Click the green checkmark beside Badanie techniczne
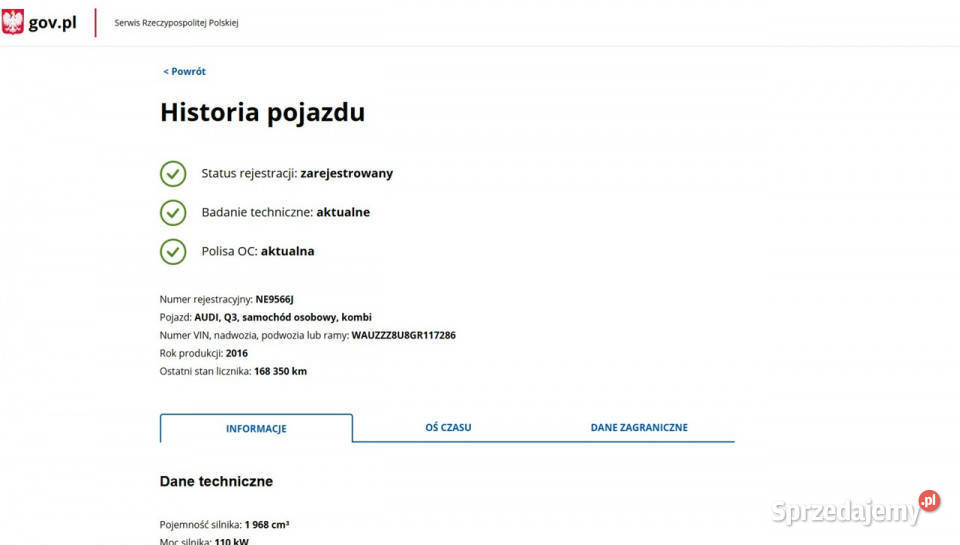This screenshot has width=960, height=545. [x=173, y=212]
